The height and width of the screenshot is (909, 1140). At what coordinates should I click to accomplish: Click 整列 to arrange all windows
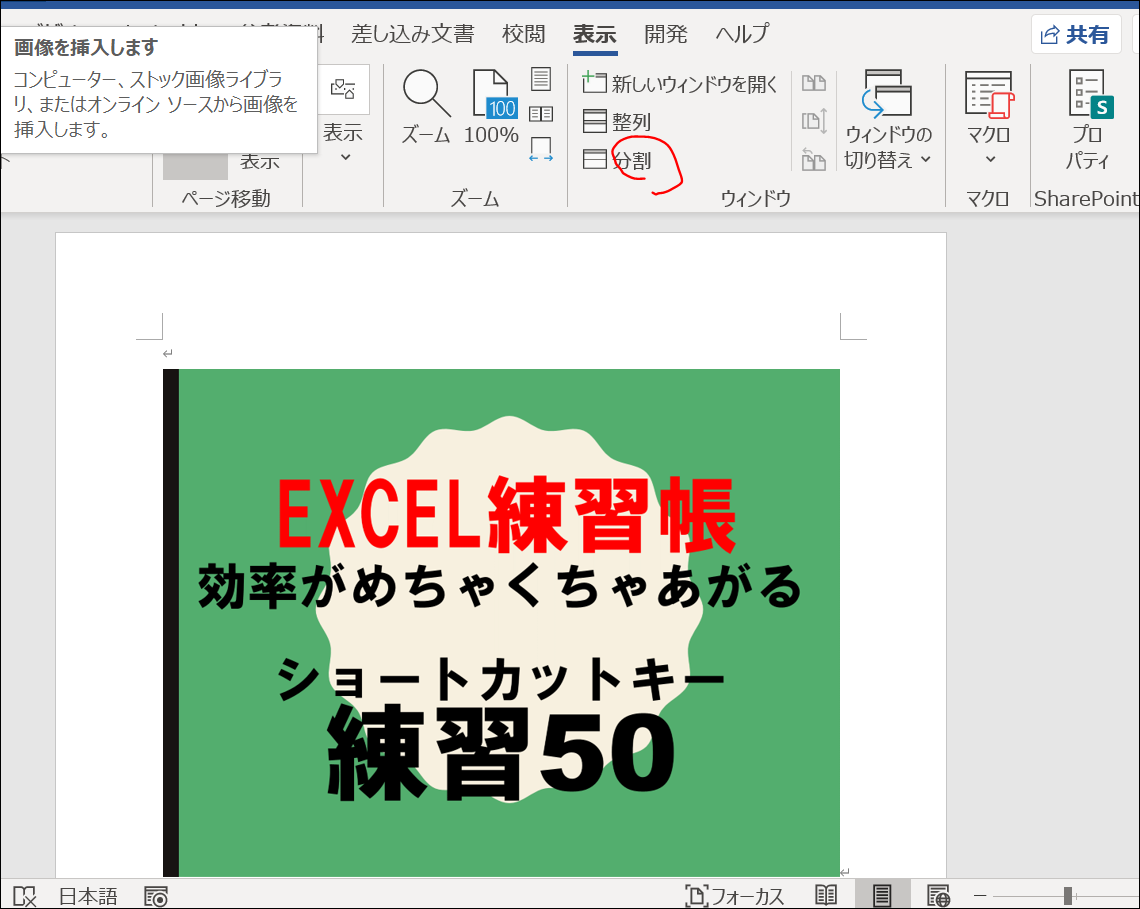617,121
